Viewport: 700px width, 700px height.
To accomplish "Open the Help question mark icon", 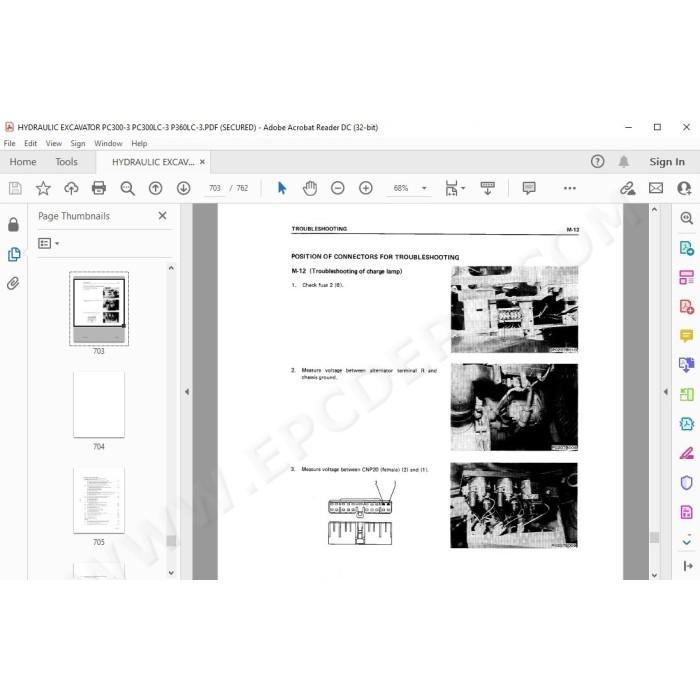I will [597, 162].
